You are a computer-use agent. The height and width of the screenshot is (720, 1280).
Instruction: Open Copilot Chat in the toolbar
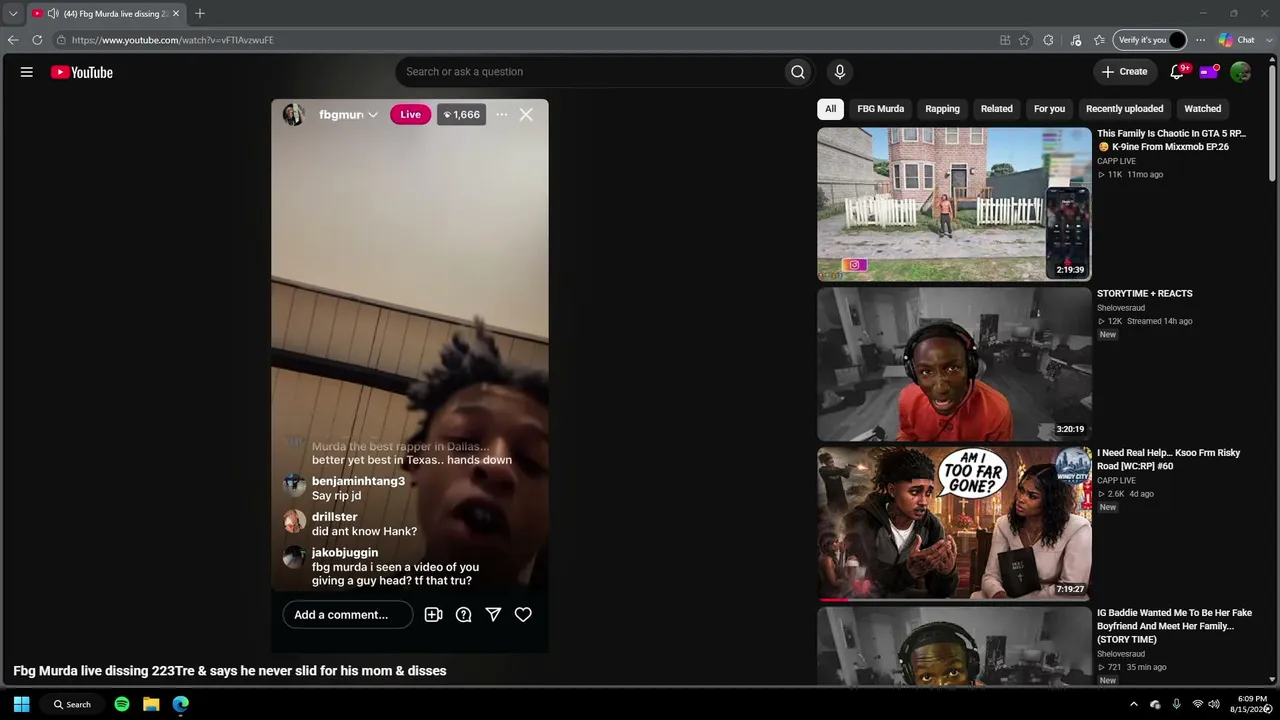1237,40
